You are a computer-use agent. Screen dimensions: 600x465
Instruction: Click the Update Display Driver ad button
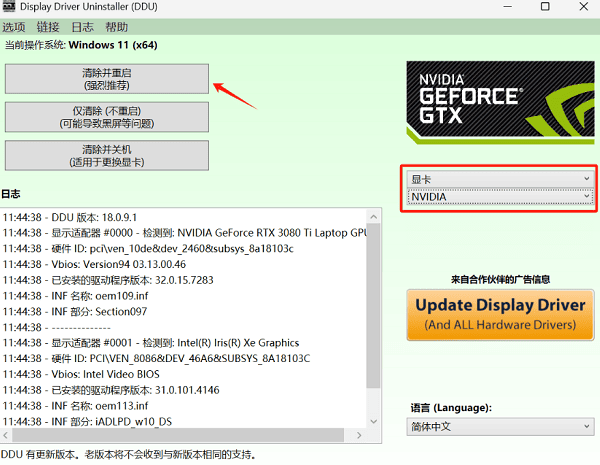click(500, 315)
